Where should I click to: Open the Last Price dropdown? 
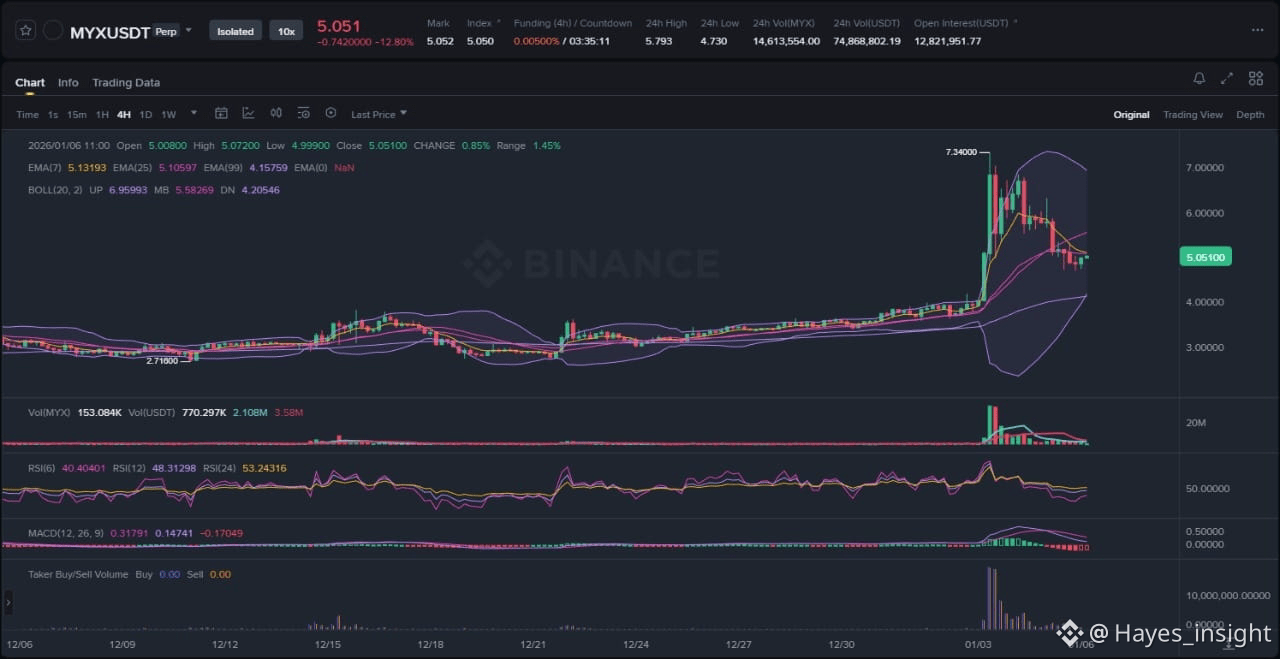pyautogui.click(x=379, y=114)
